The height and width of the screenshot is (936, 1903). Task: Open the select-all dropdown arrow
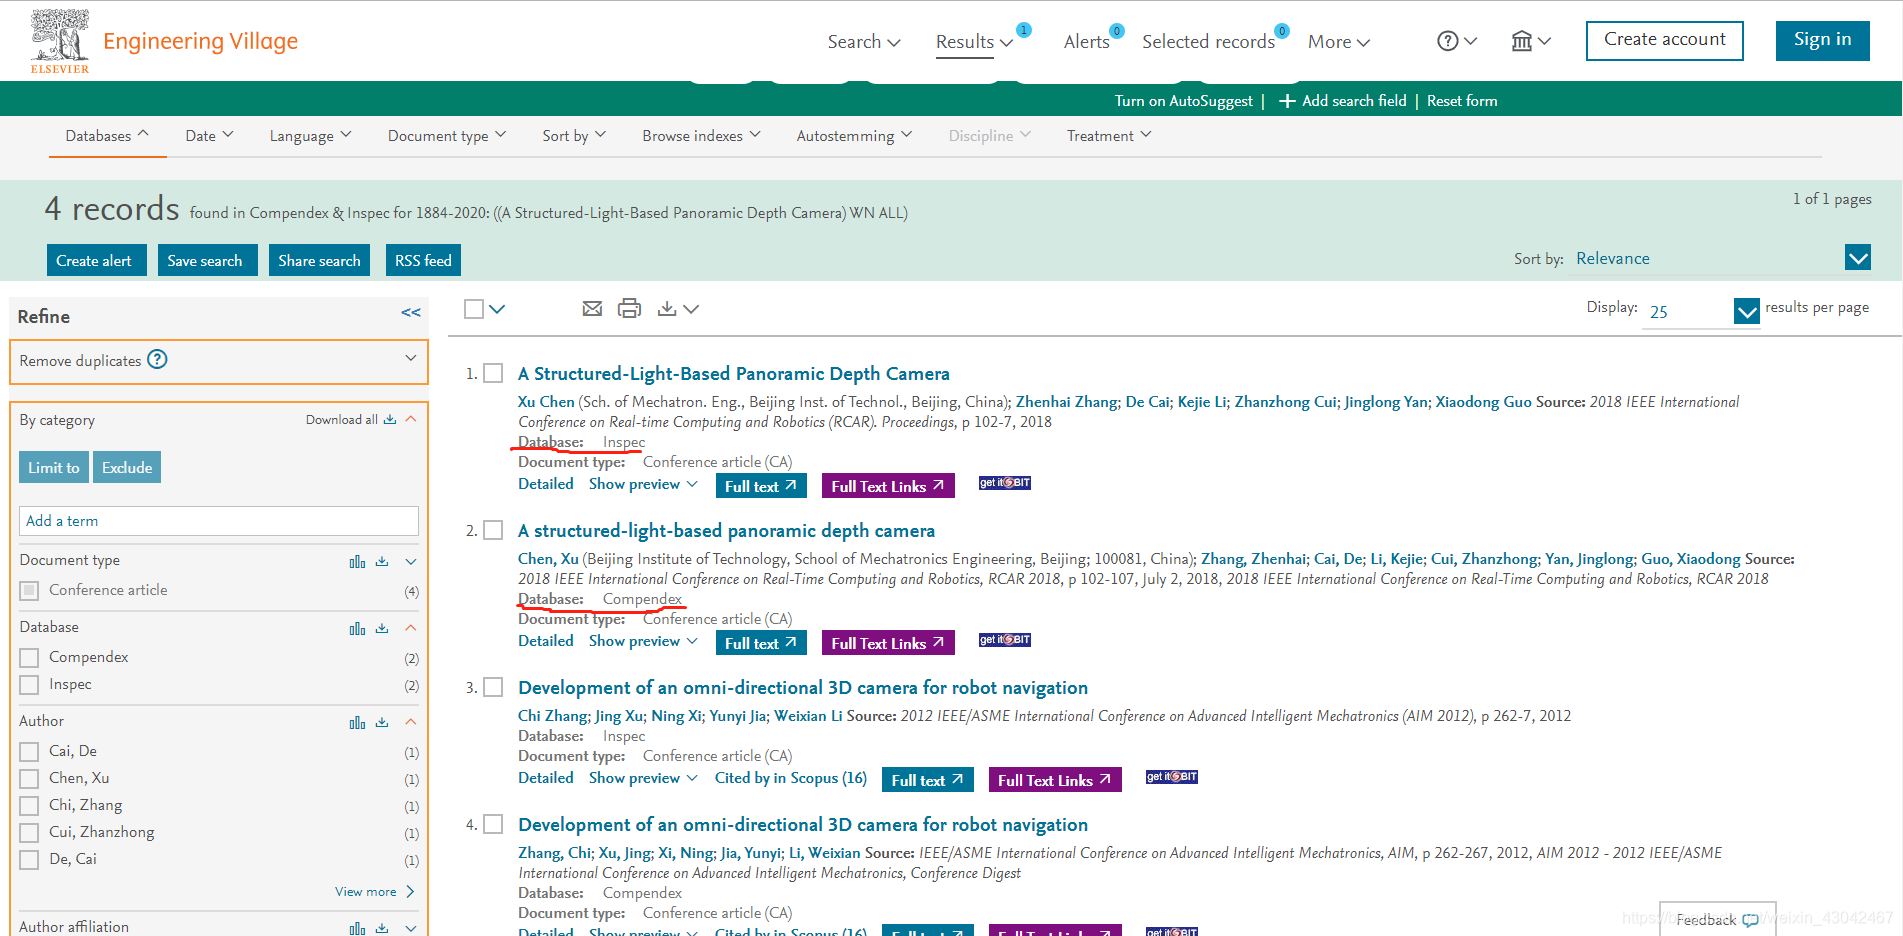(497, 309)
